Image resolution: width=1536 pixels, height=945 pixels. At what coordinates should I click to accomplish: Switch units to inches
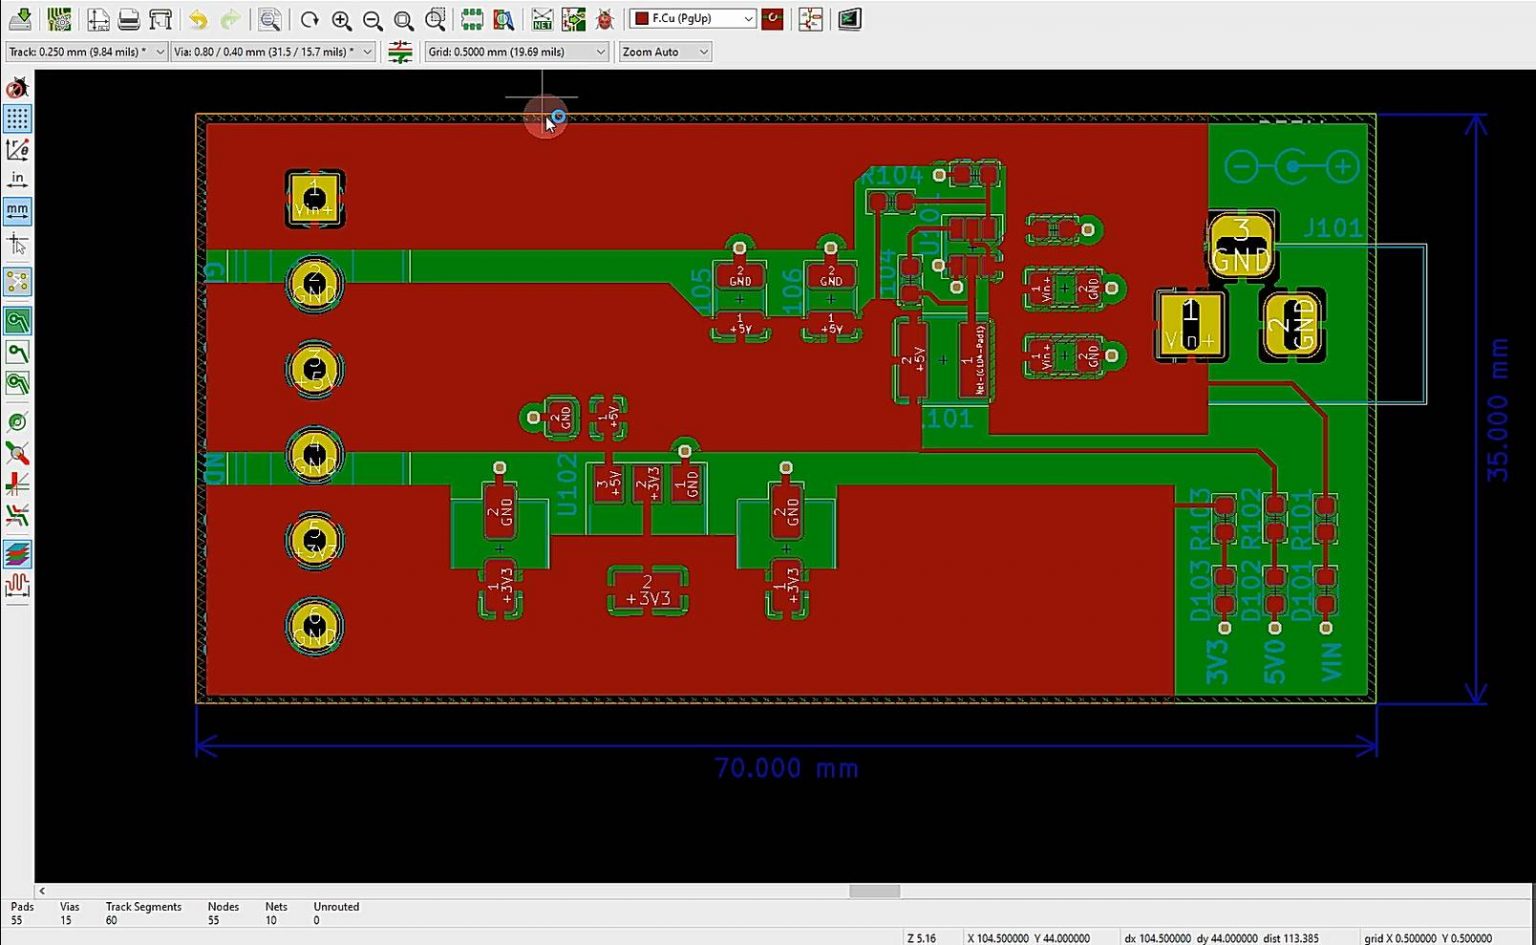[x=17, y=177]
